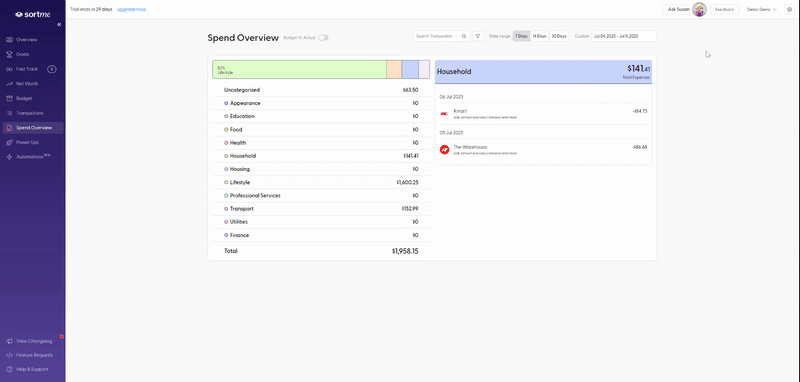The width and height of the screenshot is (800, 382).
Task: Click the Trial ends in 29 days text
Action: click(91, 9)
